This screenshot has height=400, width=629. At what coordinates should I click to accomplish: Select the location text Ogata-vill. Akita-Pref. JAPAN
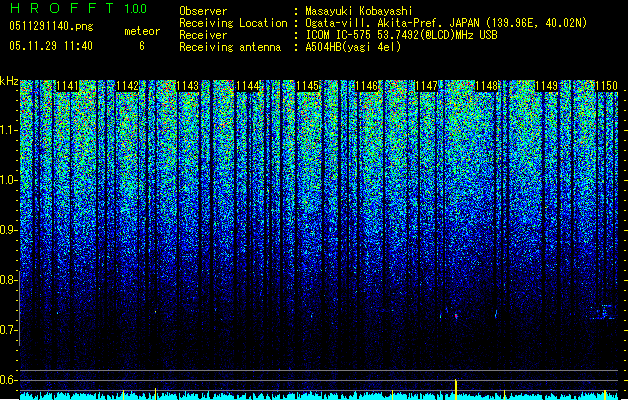coord(393,23)
